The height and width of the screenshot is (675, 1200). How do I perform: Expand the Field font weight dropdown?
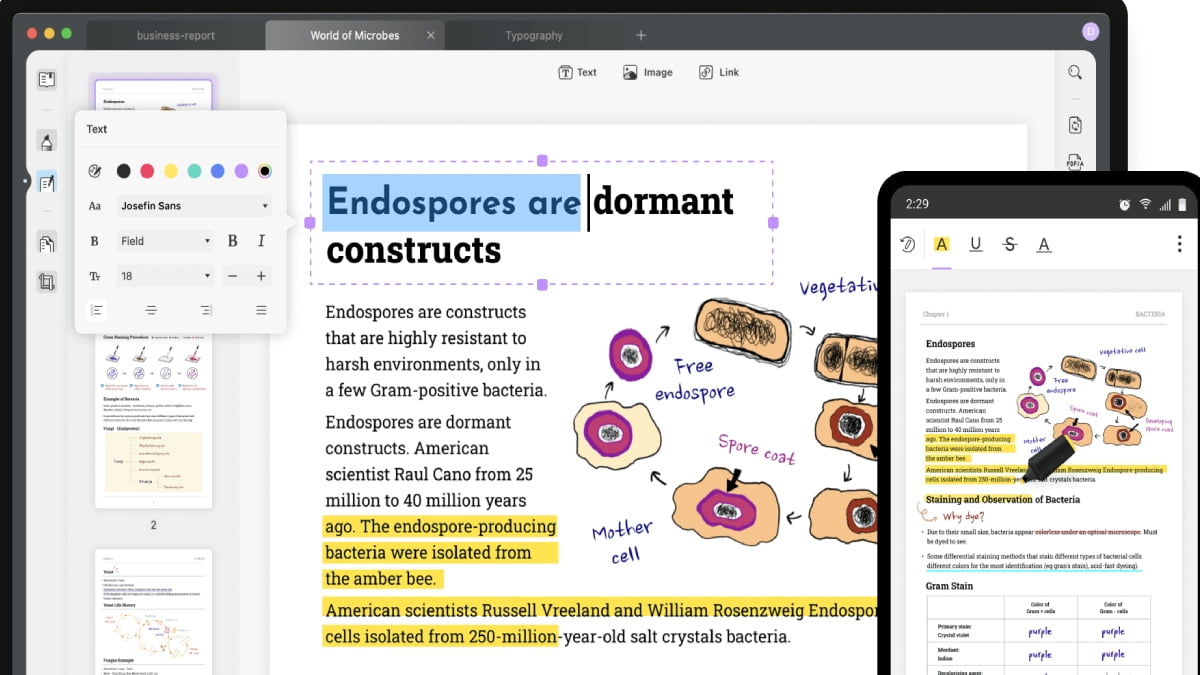tap(165, 241)
